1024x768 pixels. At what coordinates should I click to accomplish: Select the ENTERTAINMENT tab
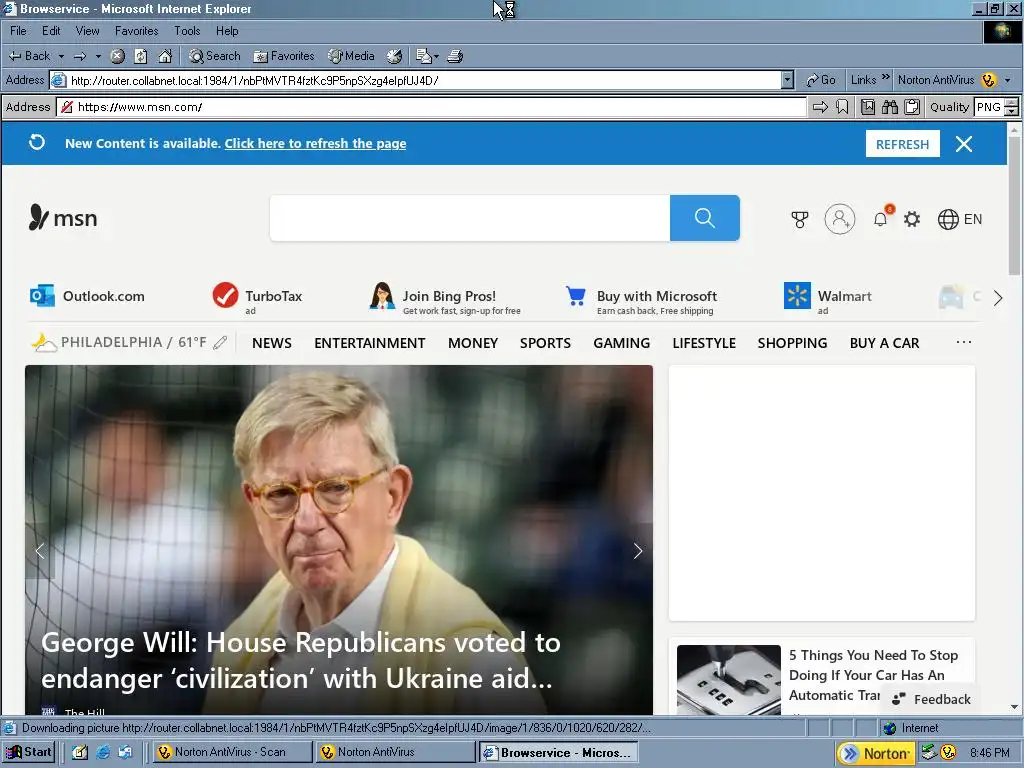[x=370, y=343]
